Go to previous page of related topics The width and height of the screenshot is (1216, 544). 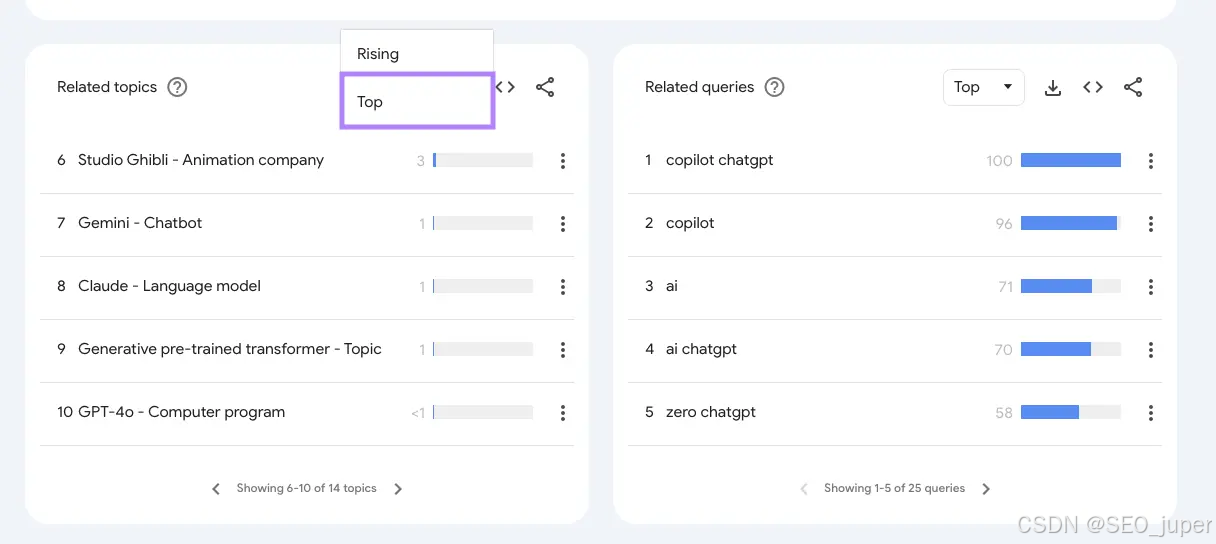tap(215, 489)
